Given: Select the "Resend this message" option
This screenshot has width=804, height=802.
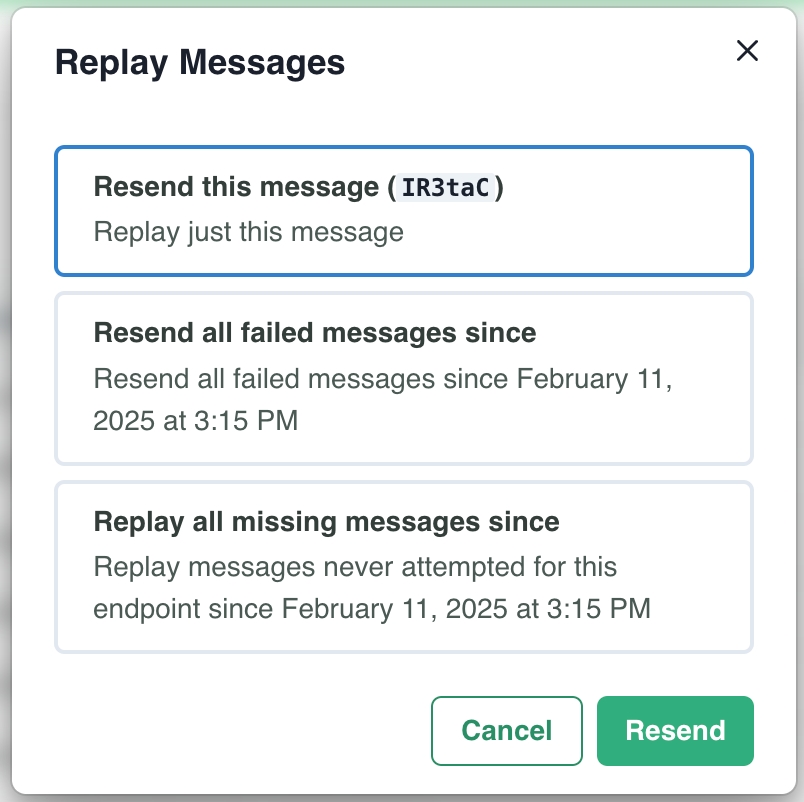Looking at the screenshot, I should [x=403, y=210].
